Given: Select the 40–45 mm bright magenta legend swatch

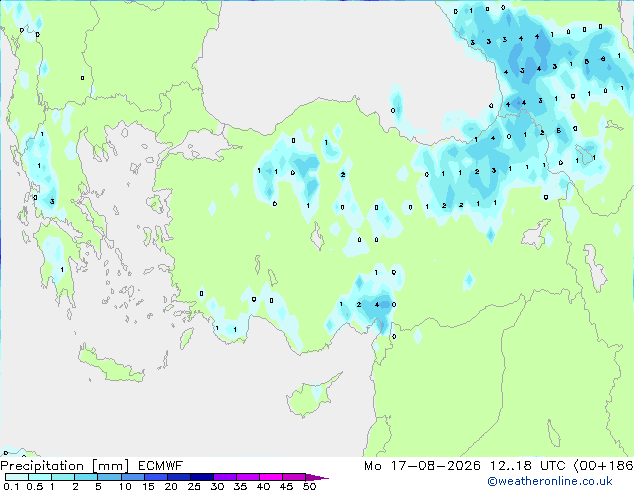Looking at the screenshot, I should 271,477.
